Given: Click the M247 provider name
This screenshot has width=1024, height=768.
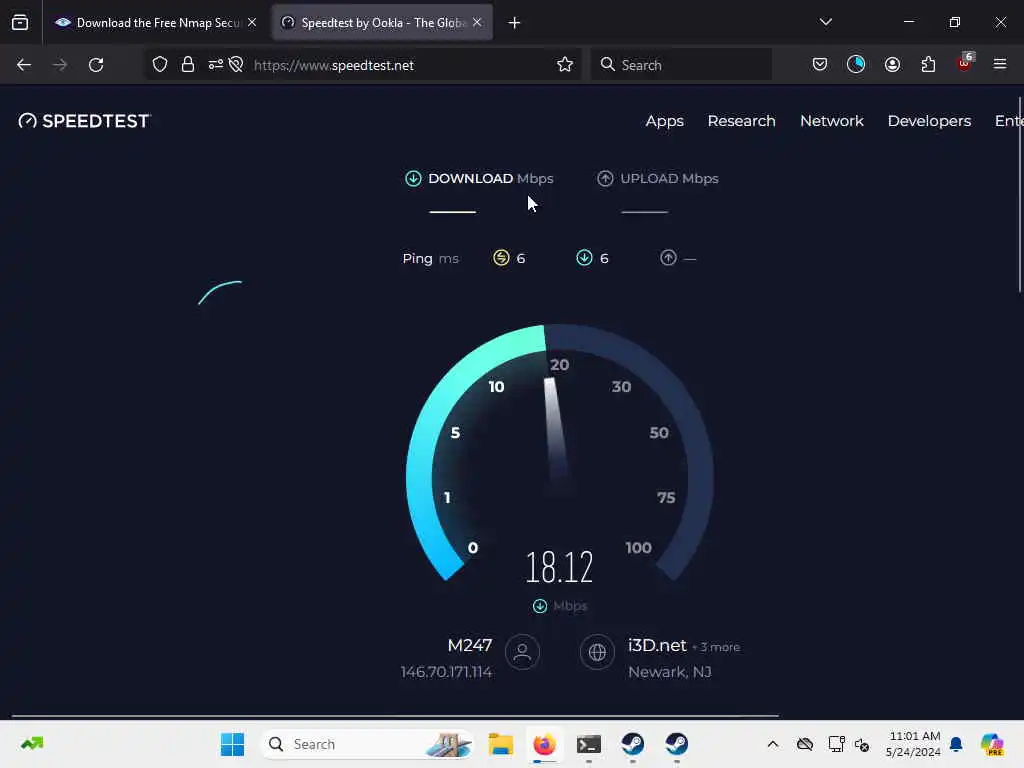Looking at the screenshot, I should [x=470, y=645].
